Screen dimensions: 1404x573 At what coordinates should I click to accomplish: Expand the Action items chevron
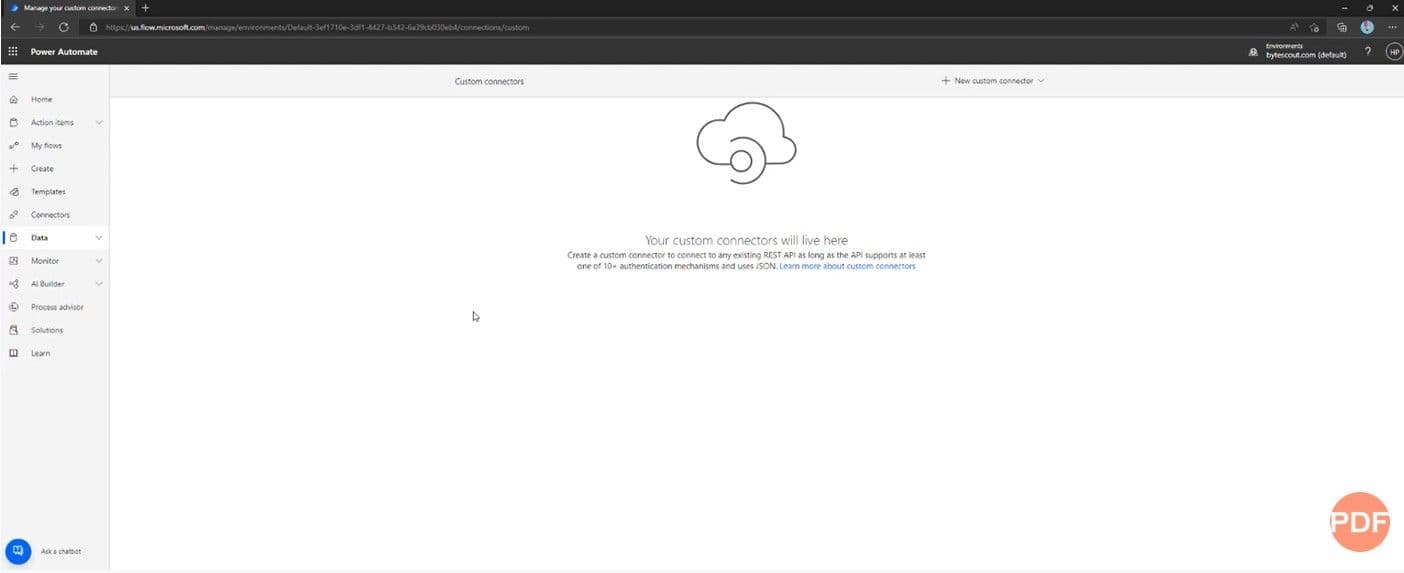click(x=98, y=123)
